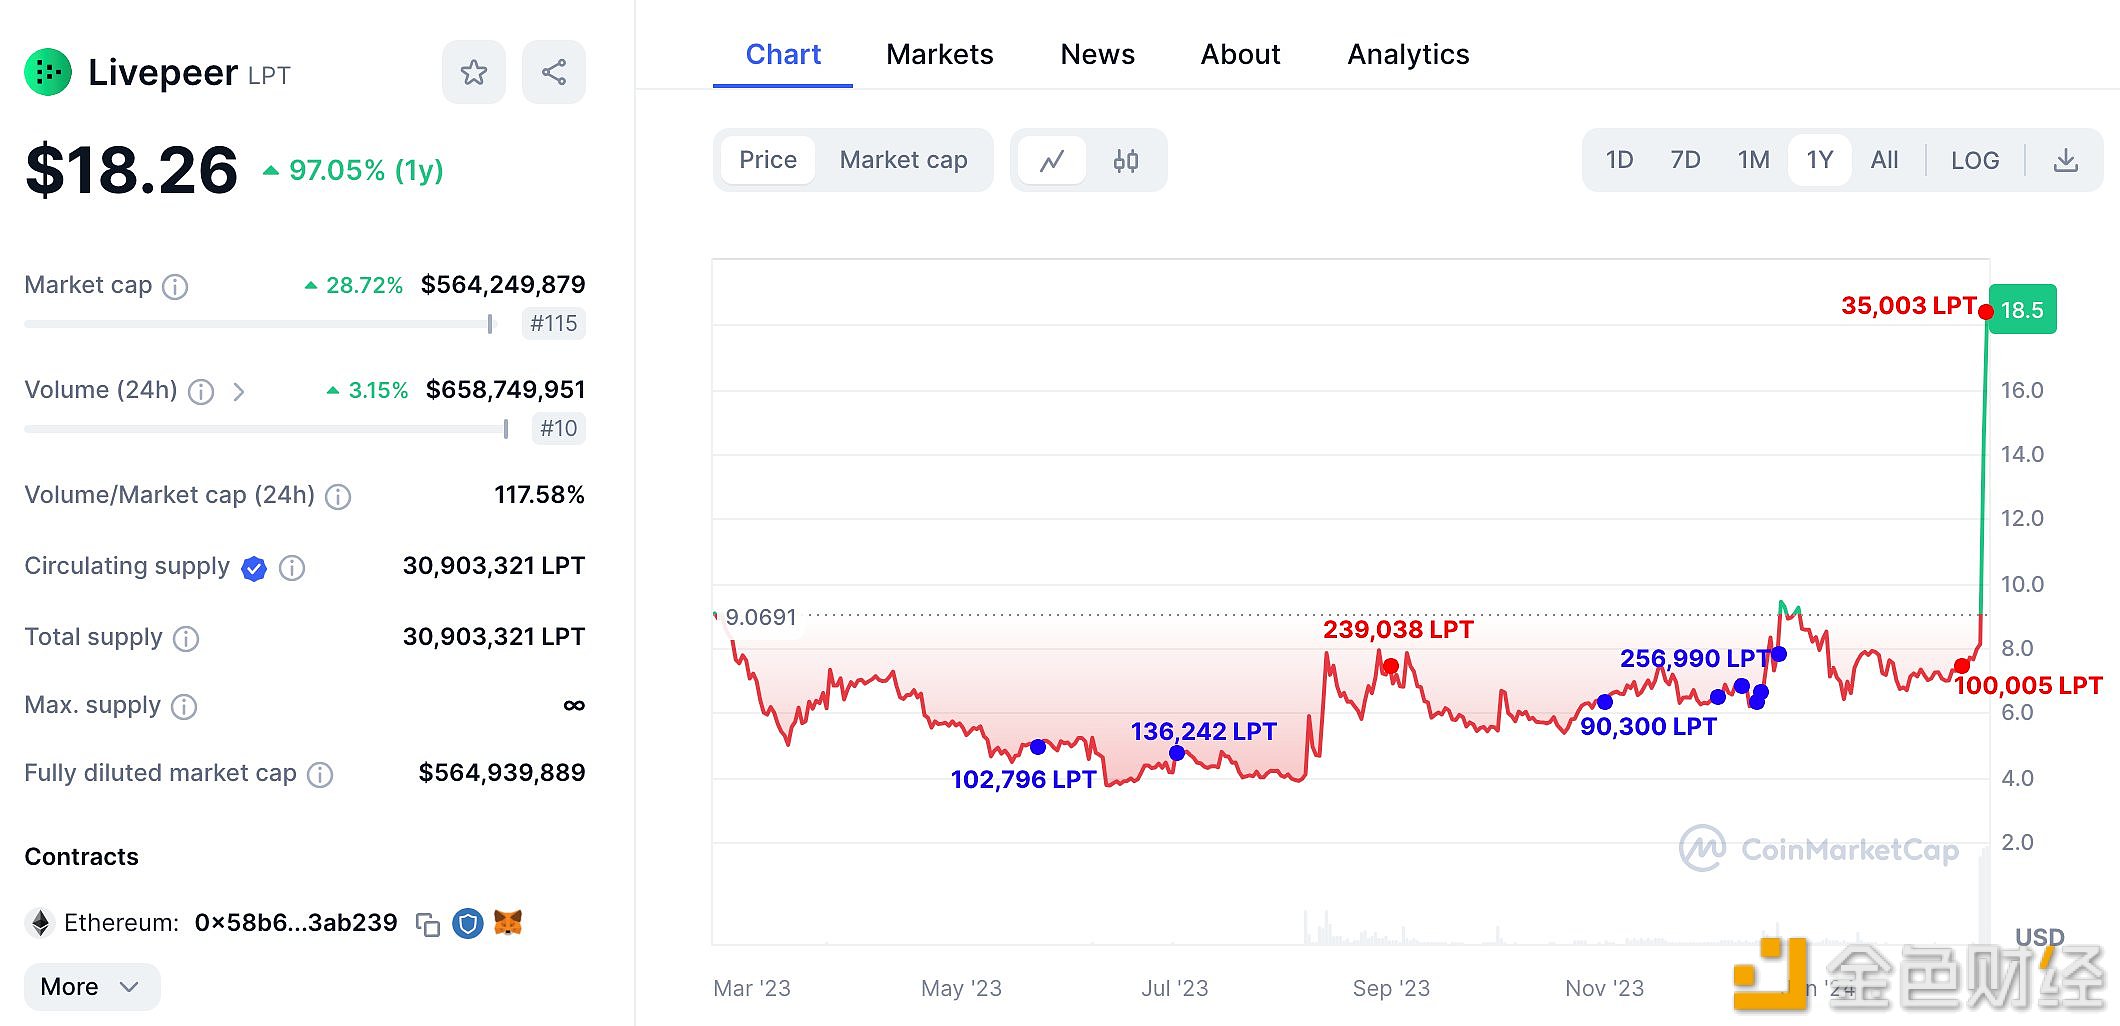This screenshot has height=1026, width=2120.
Task: Click the $658,749,951 volume value
Action: pos(506,390)
